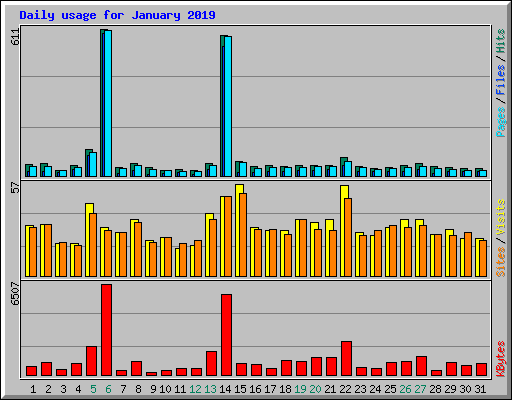The height and width of the screenshot is (400, 512).
Task: Click the red KBytes bar for day 1
Action: [x=31, y=371]
